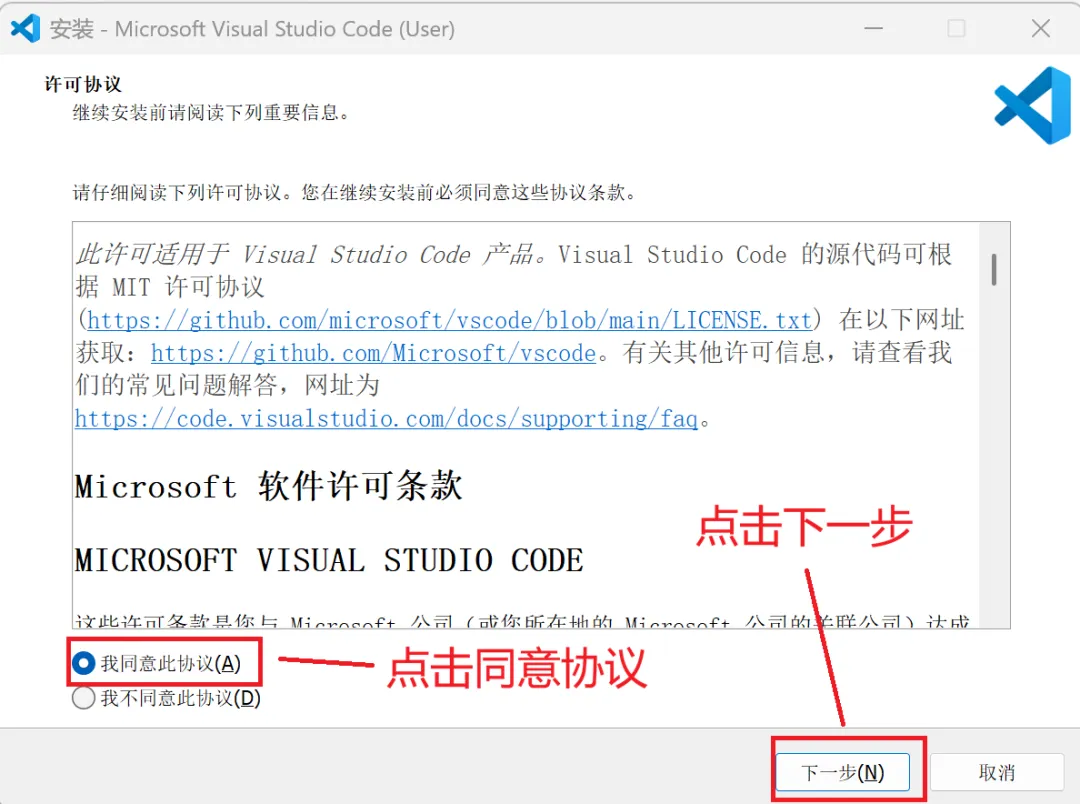This screenshot has width=1080, height=804.
Task: Click the "许可协议" page title
Action: (83, 84)
